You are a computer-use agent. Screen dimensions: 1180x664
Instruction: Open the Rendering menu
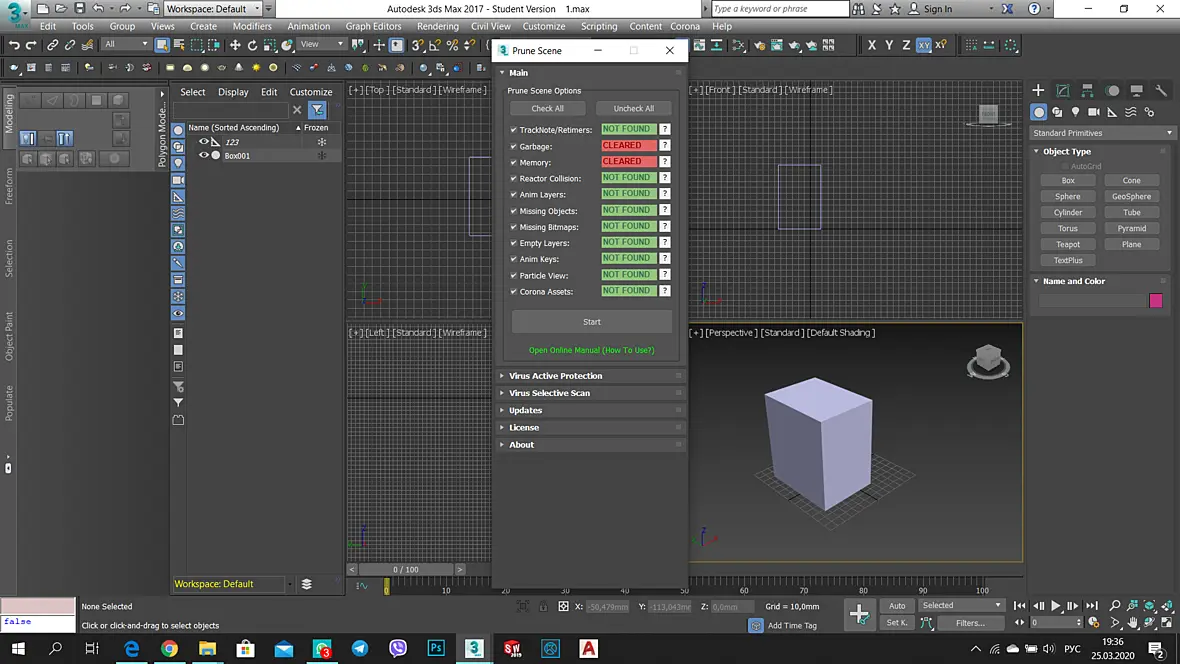point(437,26)
